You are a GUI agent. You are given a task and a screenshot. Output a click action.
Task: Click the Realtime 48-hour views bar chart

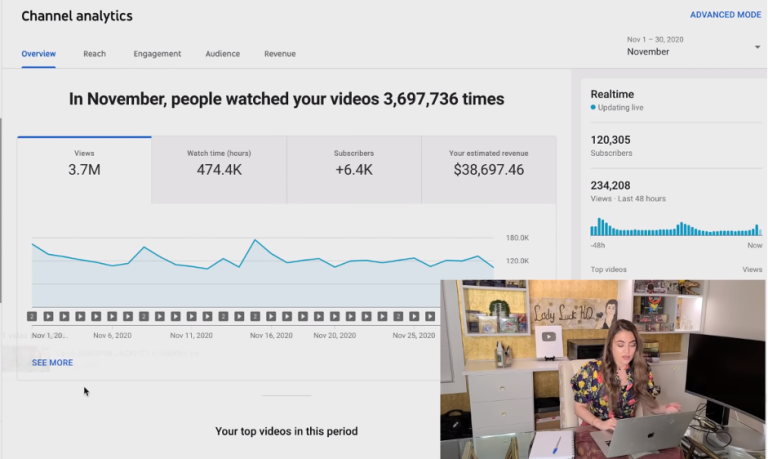pyautogui.click(x=676, y=227)
